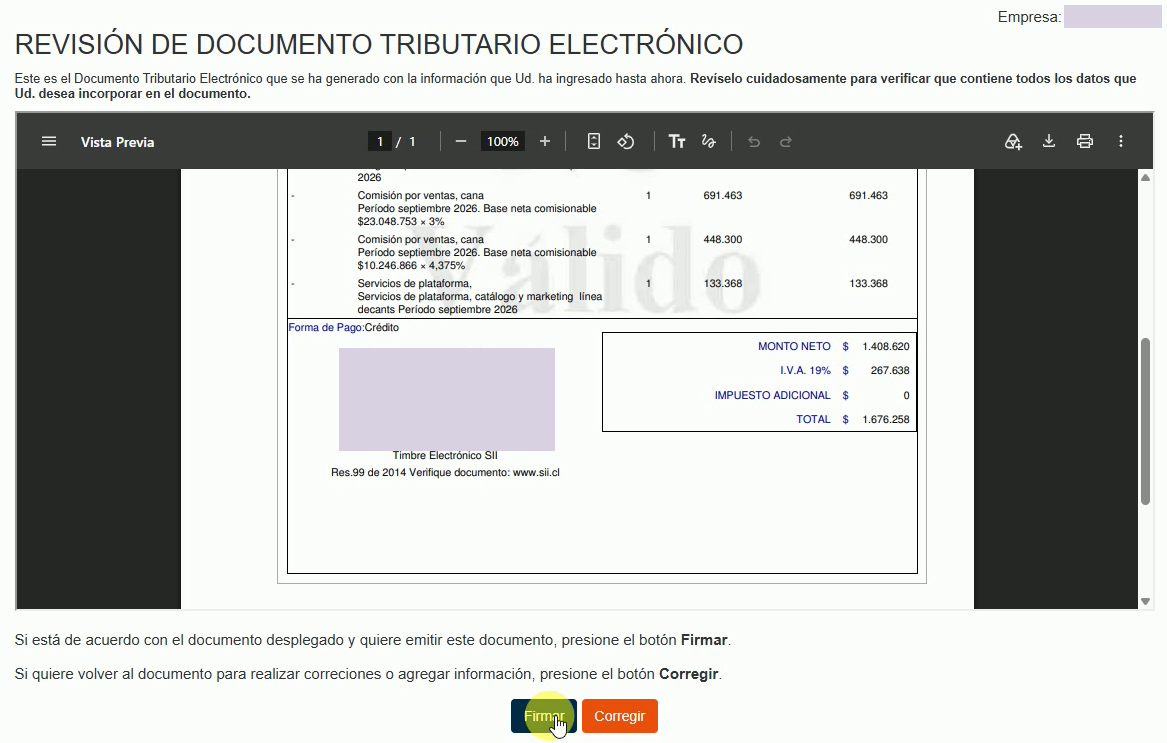Image resolution: width=1167 pixels, height=743 pixels.
Task: Click Forma de Pago:Crédito text
Action: (344, 328)
